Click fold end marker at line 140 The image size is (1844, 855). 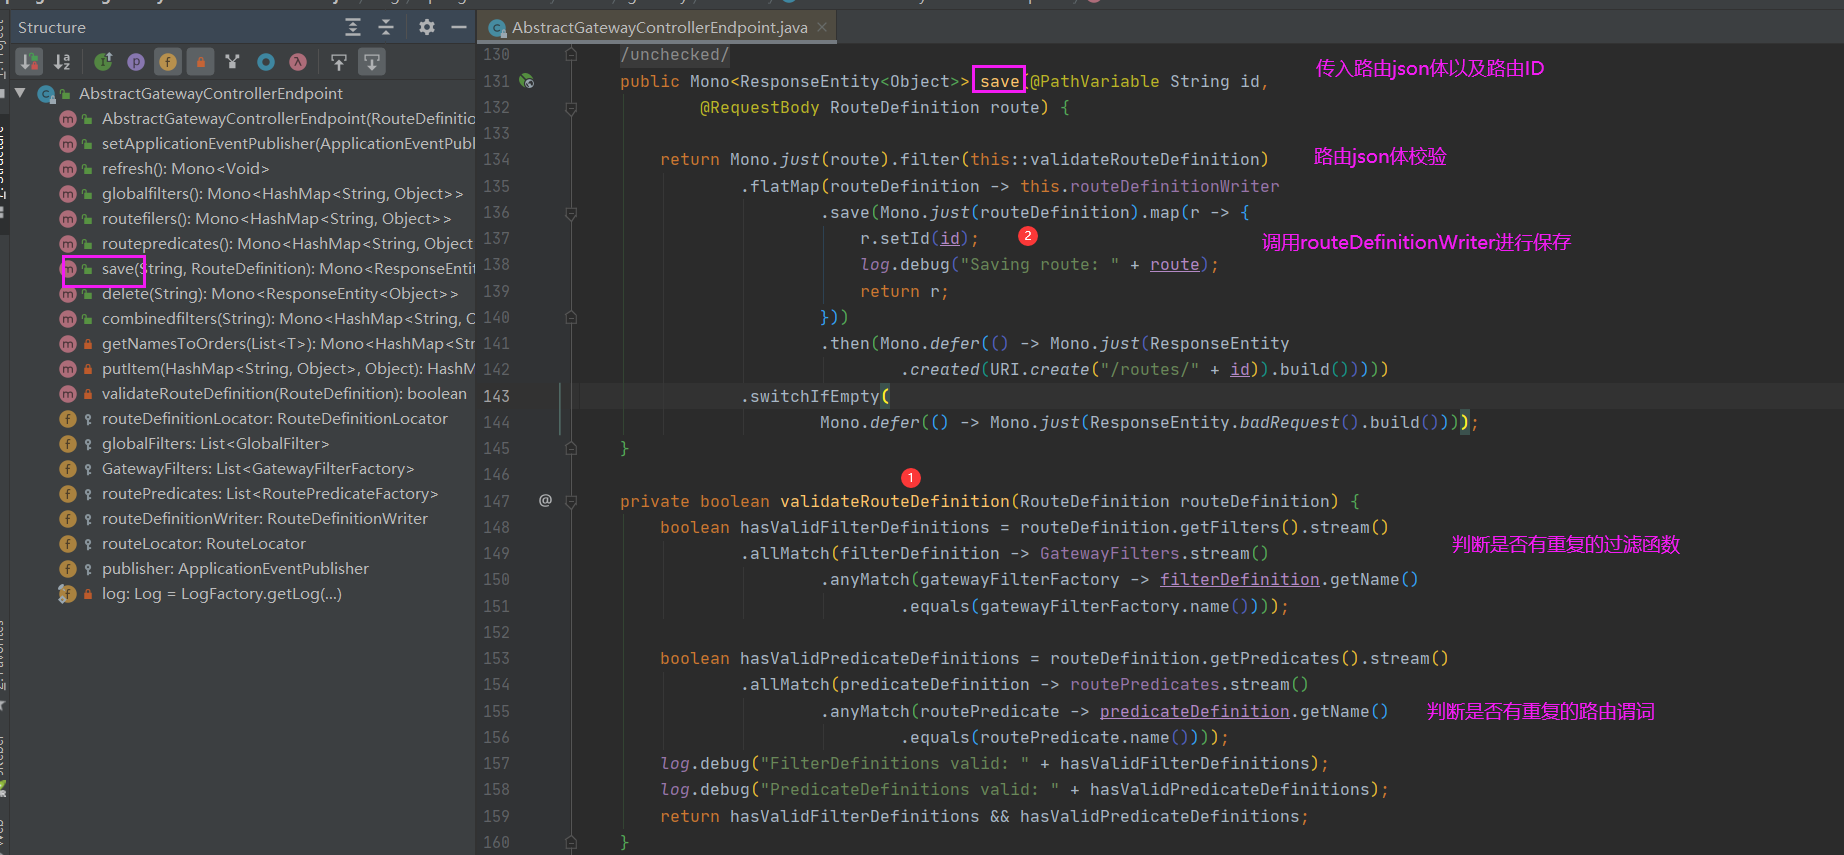point(571,317)
